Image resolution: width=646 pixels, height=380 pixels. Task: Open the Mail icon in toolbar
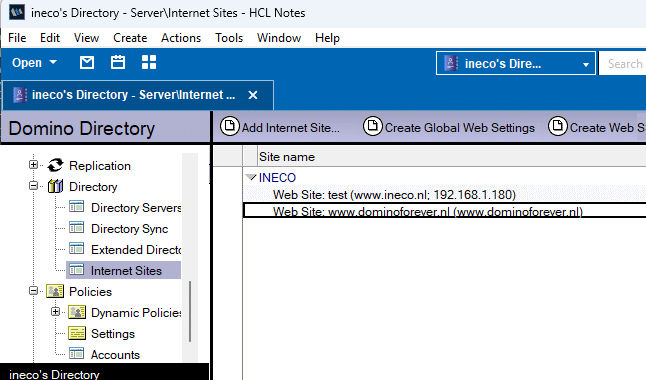(x=87, y=63)
